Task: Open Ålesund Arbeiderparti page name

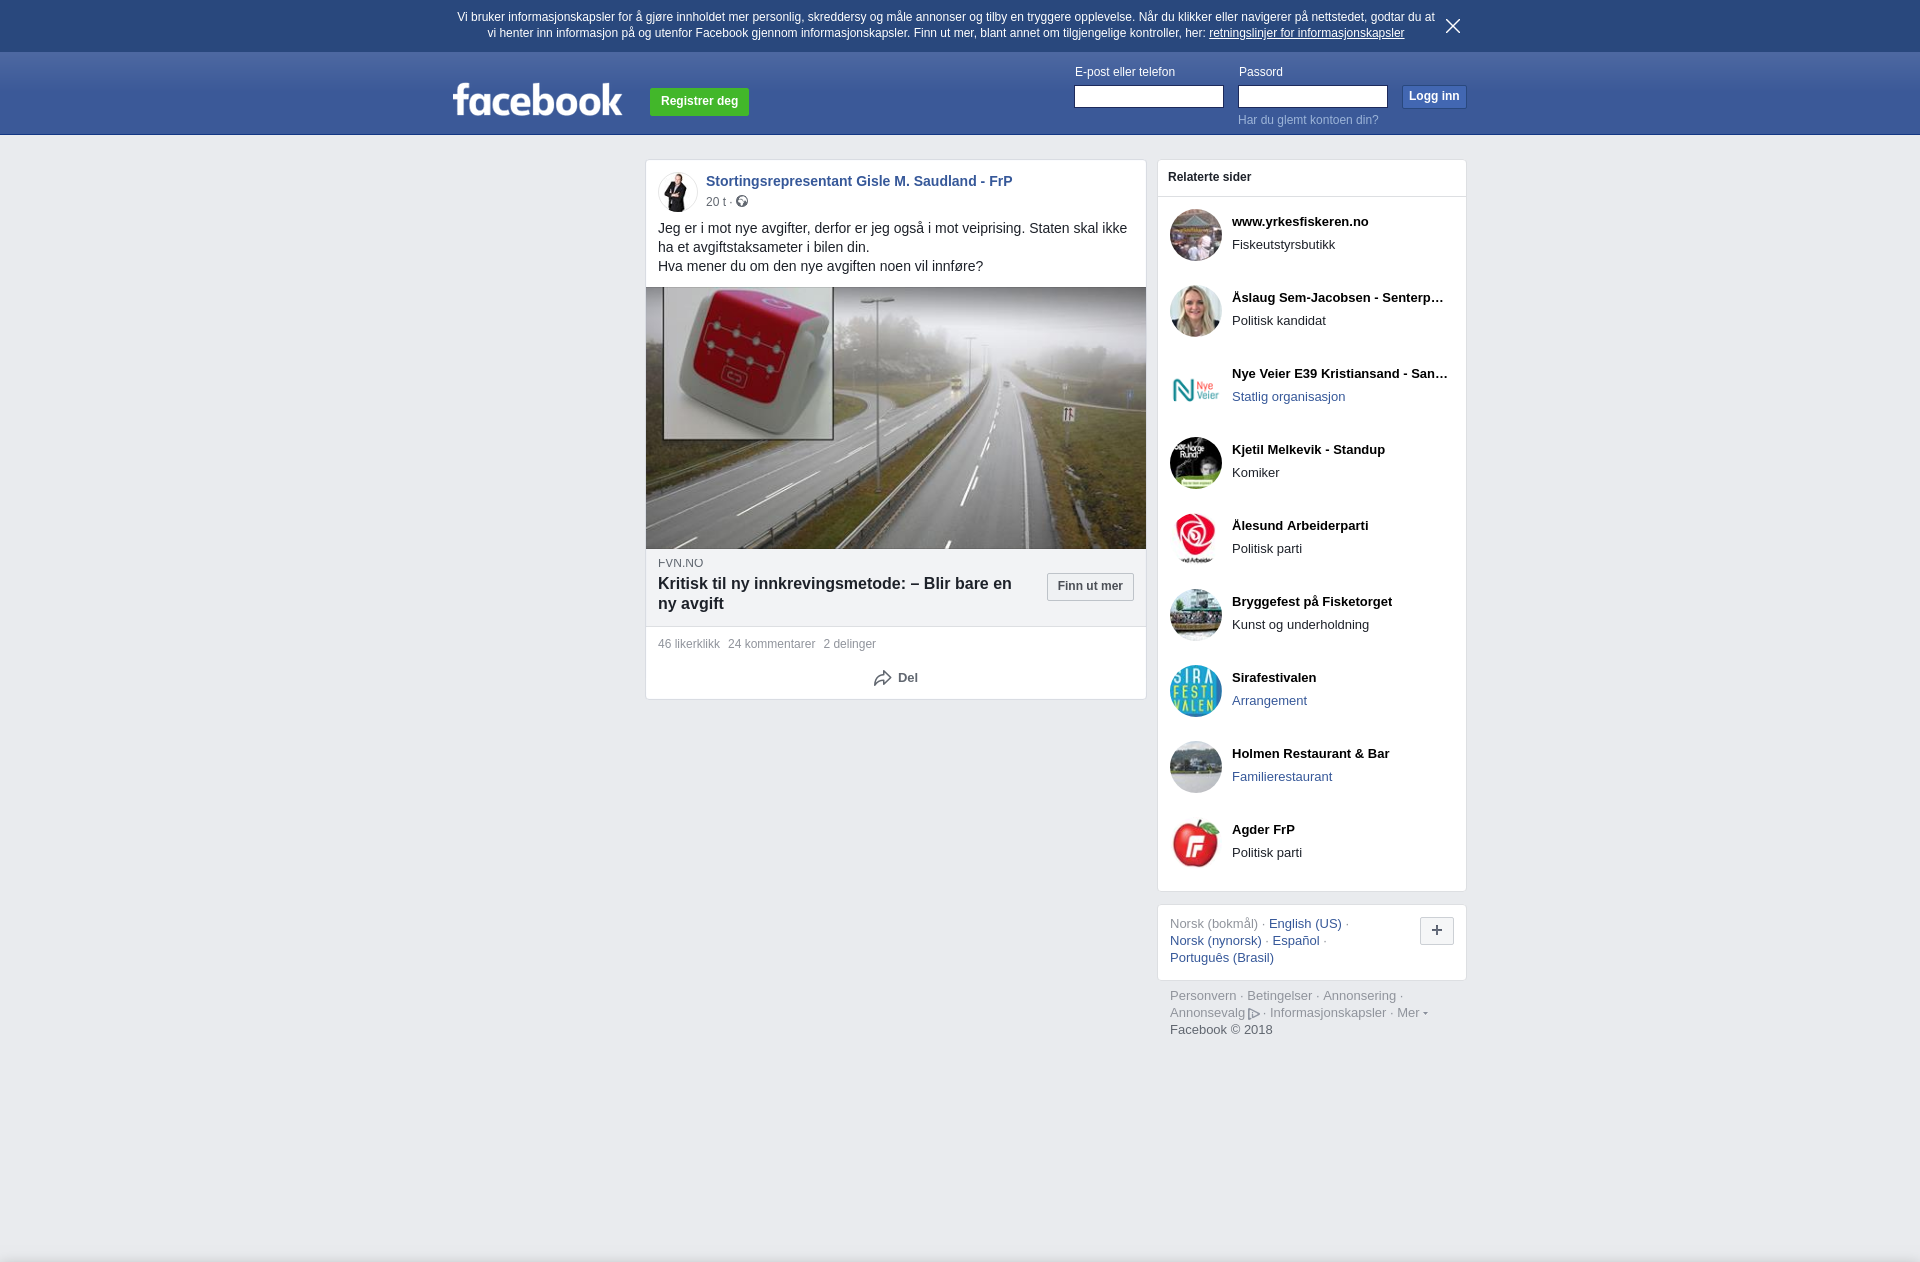Action: pos(1300,526)
